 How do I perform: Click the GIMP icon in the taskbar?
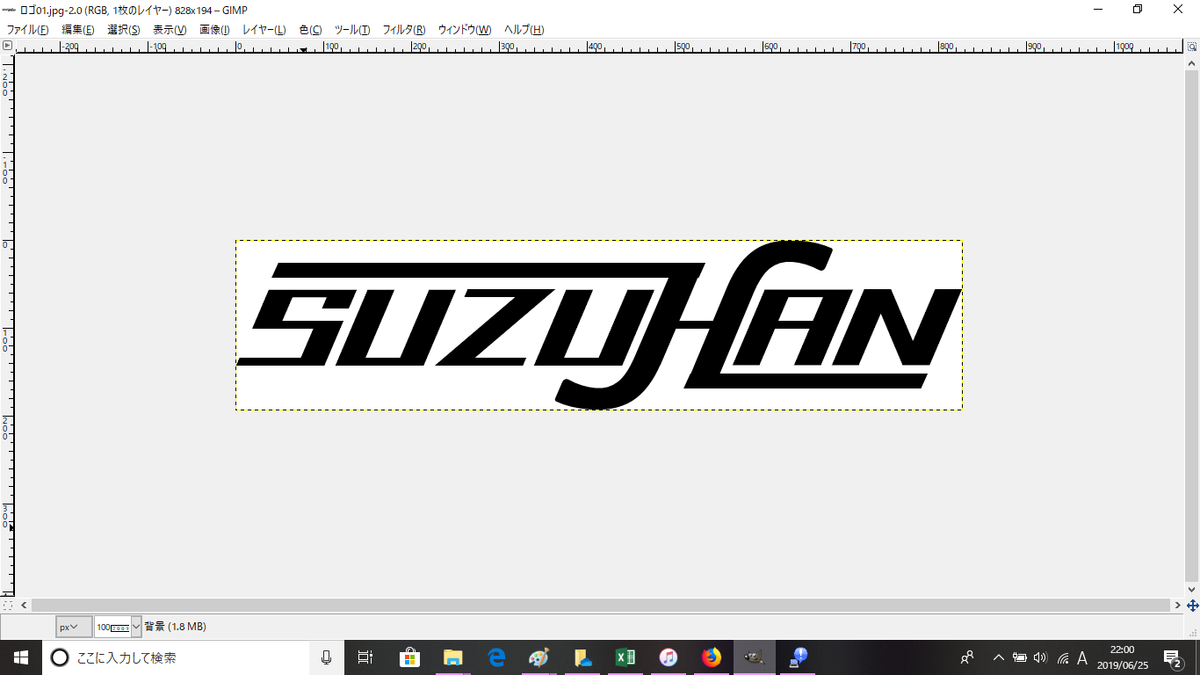coord(754,657)
